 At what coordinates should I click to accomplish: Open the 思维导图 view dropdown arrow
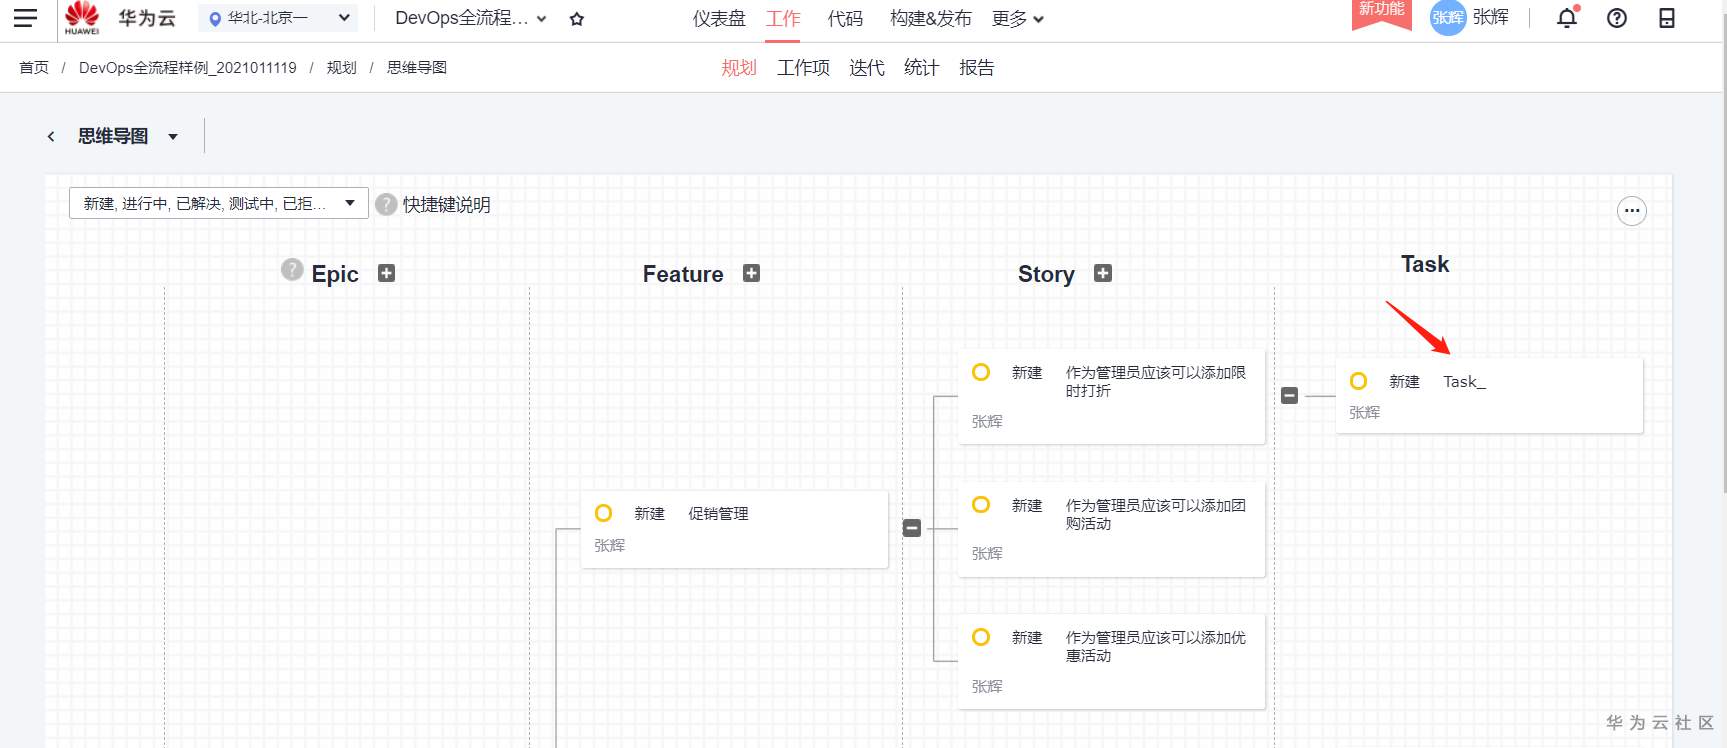point(173,137)
